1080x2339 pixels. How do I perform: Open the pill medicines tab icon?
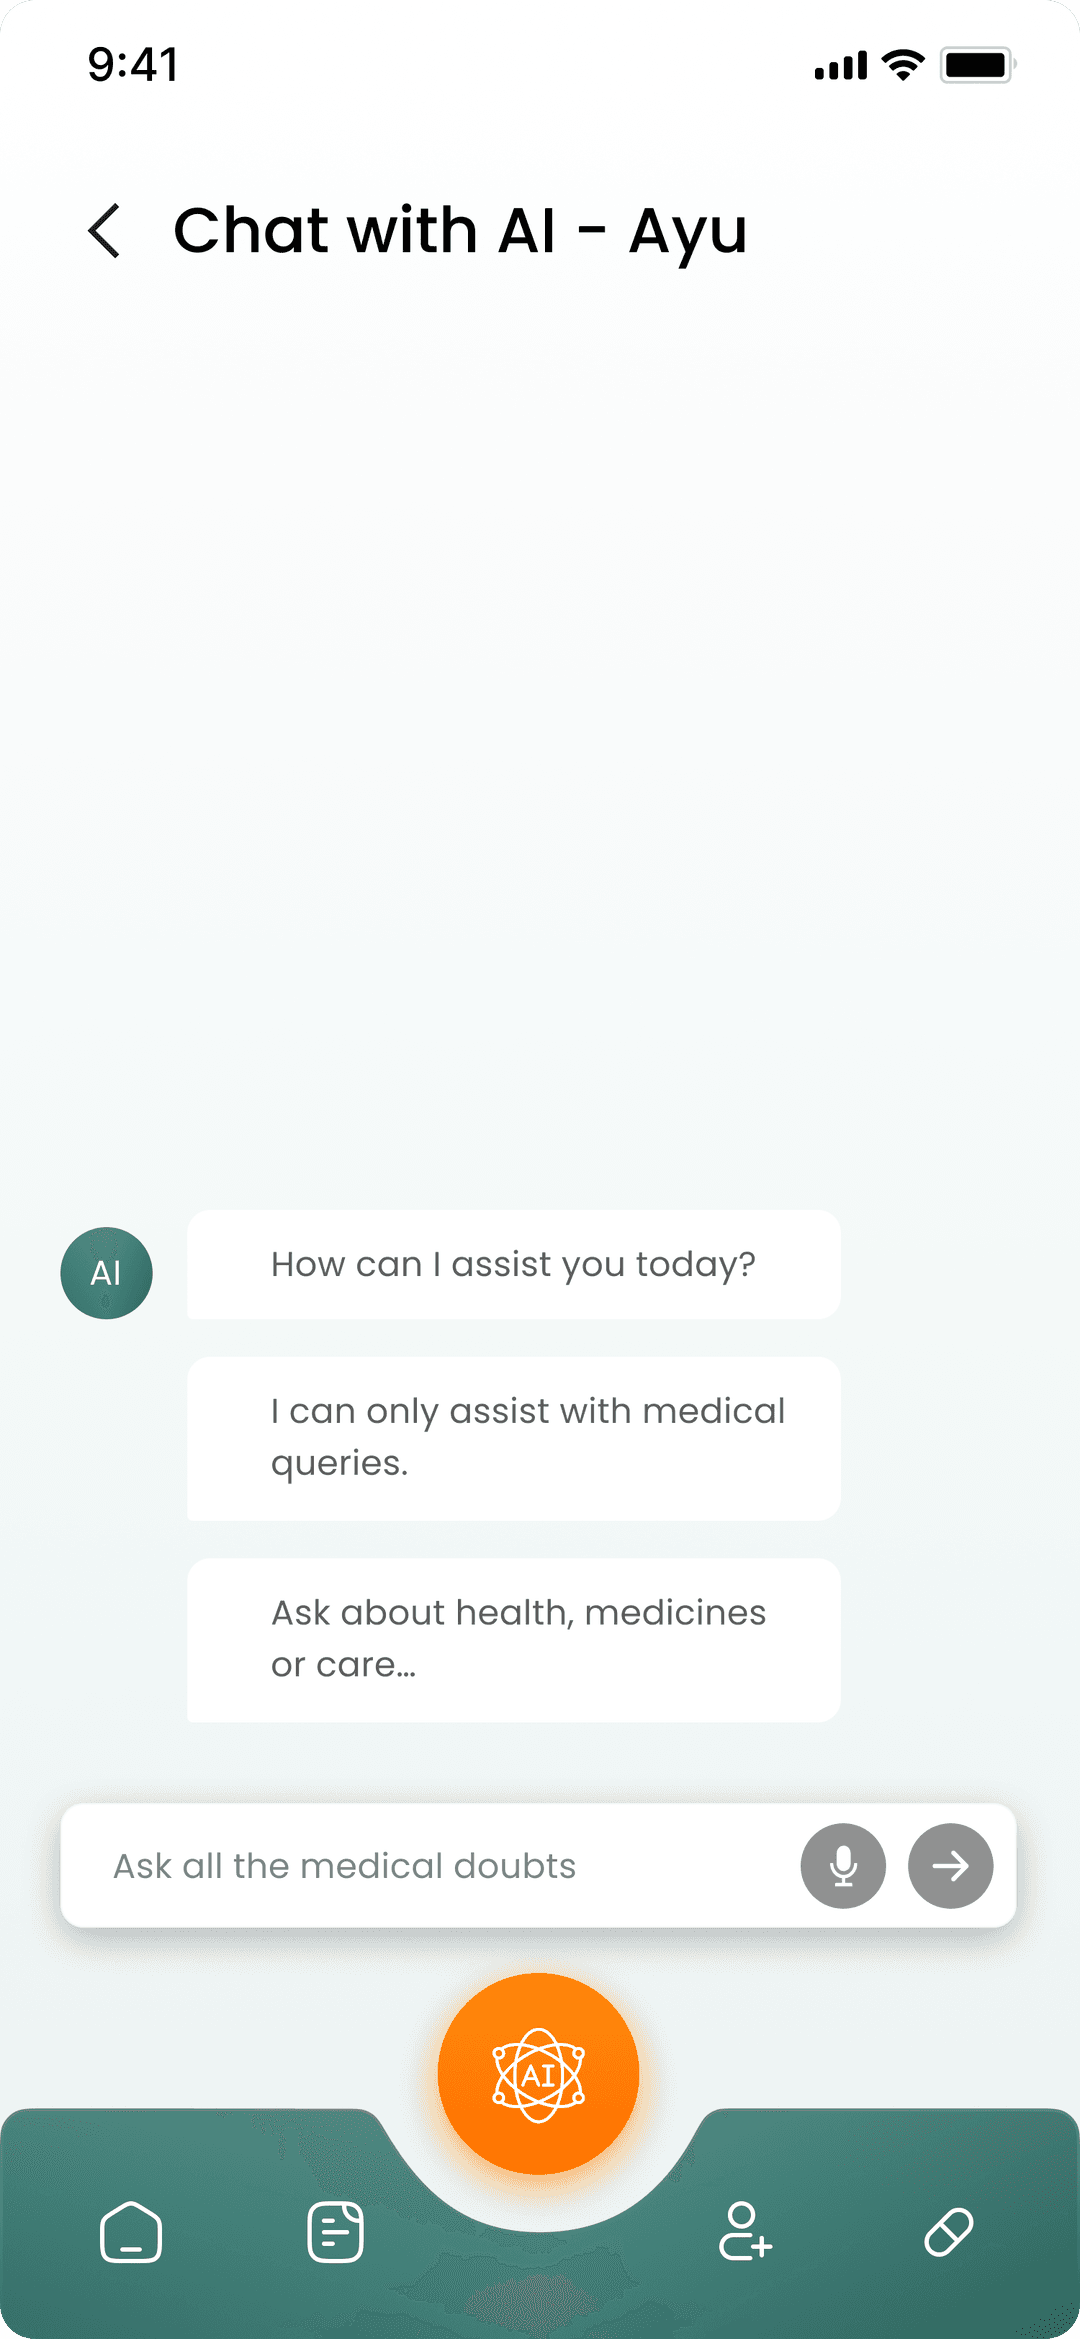pyautogui.click(x=949, y=2232)
